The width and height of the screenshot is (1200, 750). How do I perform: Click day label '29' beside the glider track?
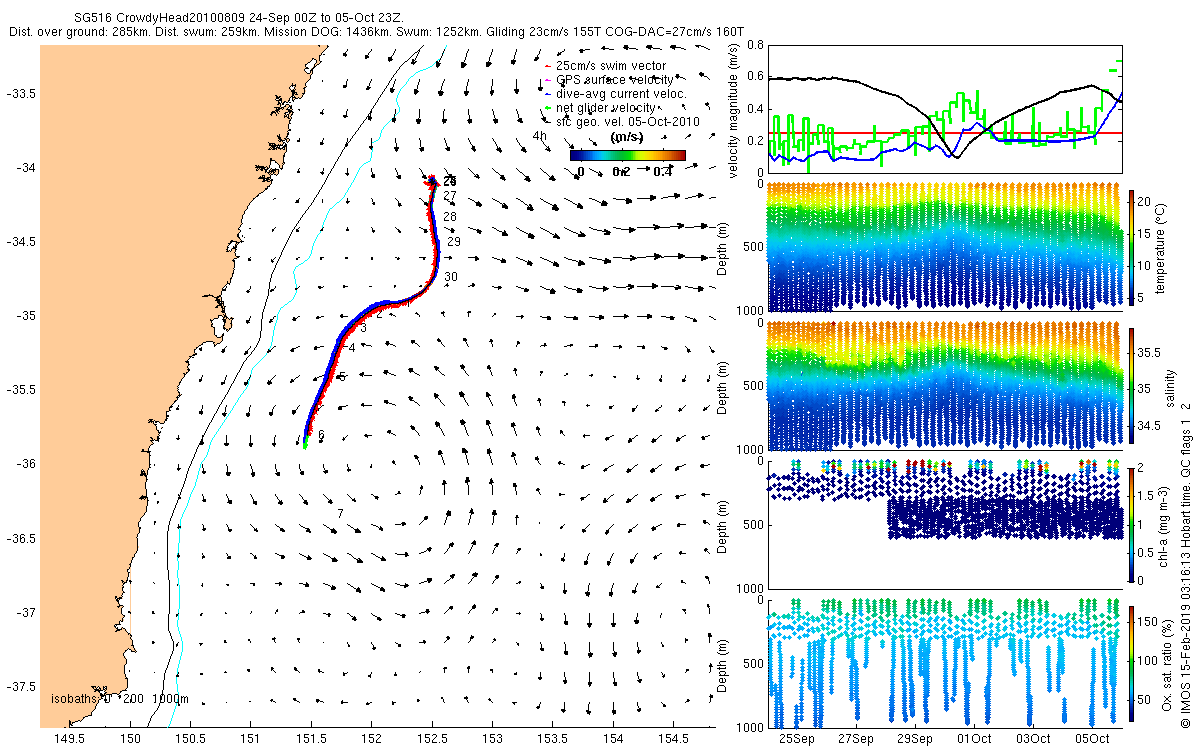pos(454,242)
